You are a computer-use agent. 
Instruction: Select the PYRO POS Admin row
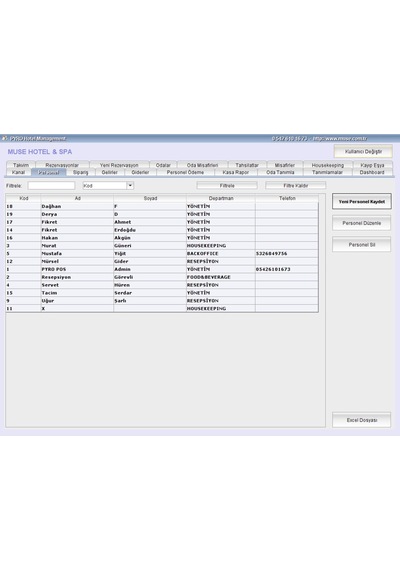(x=162, y=269)
